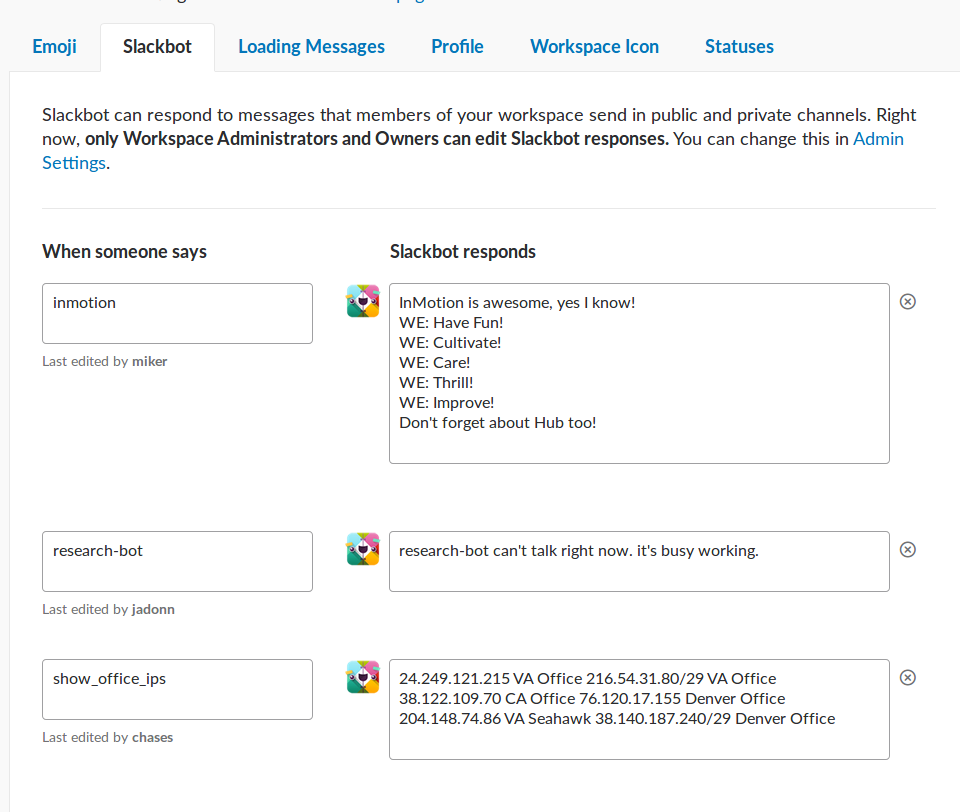Remove the inmotion Slackbot response
This screenshot has height=812, width=960.
click(x=908, y=302)
